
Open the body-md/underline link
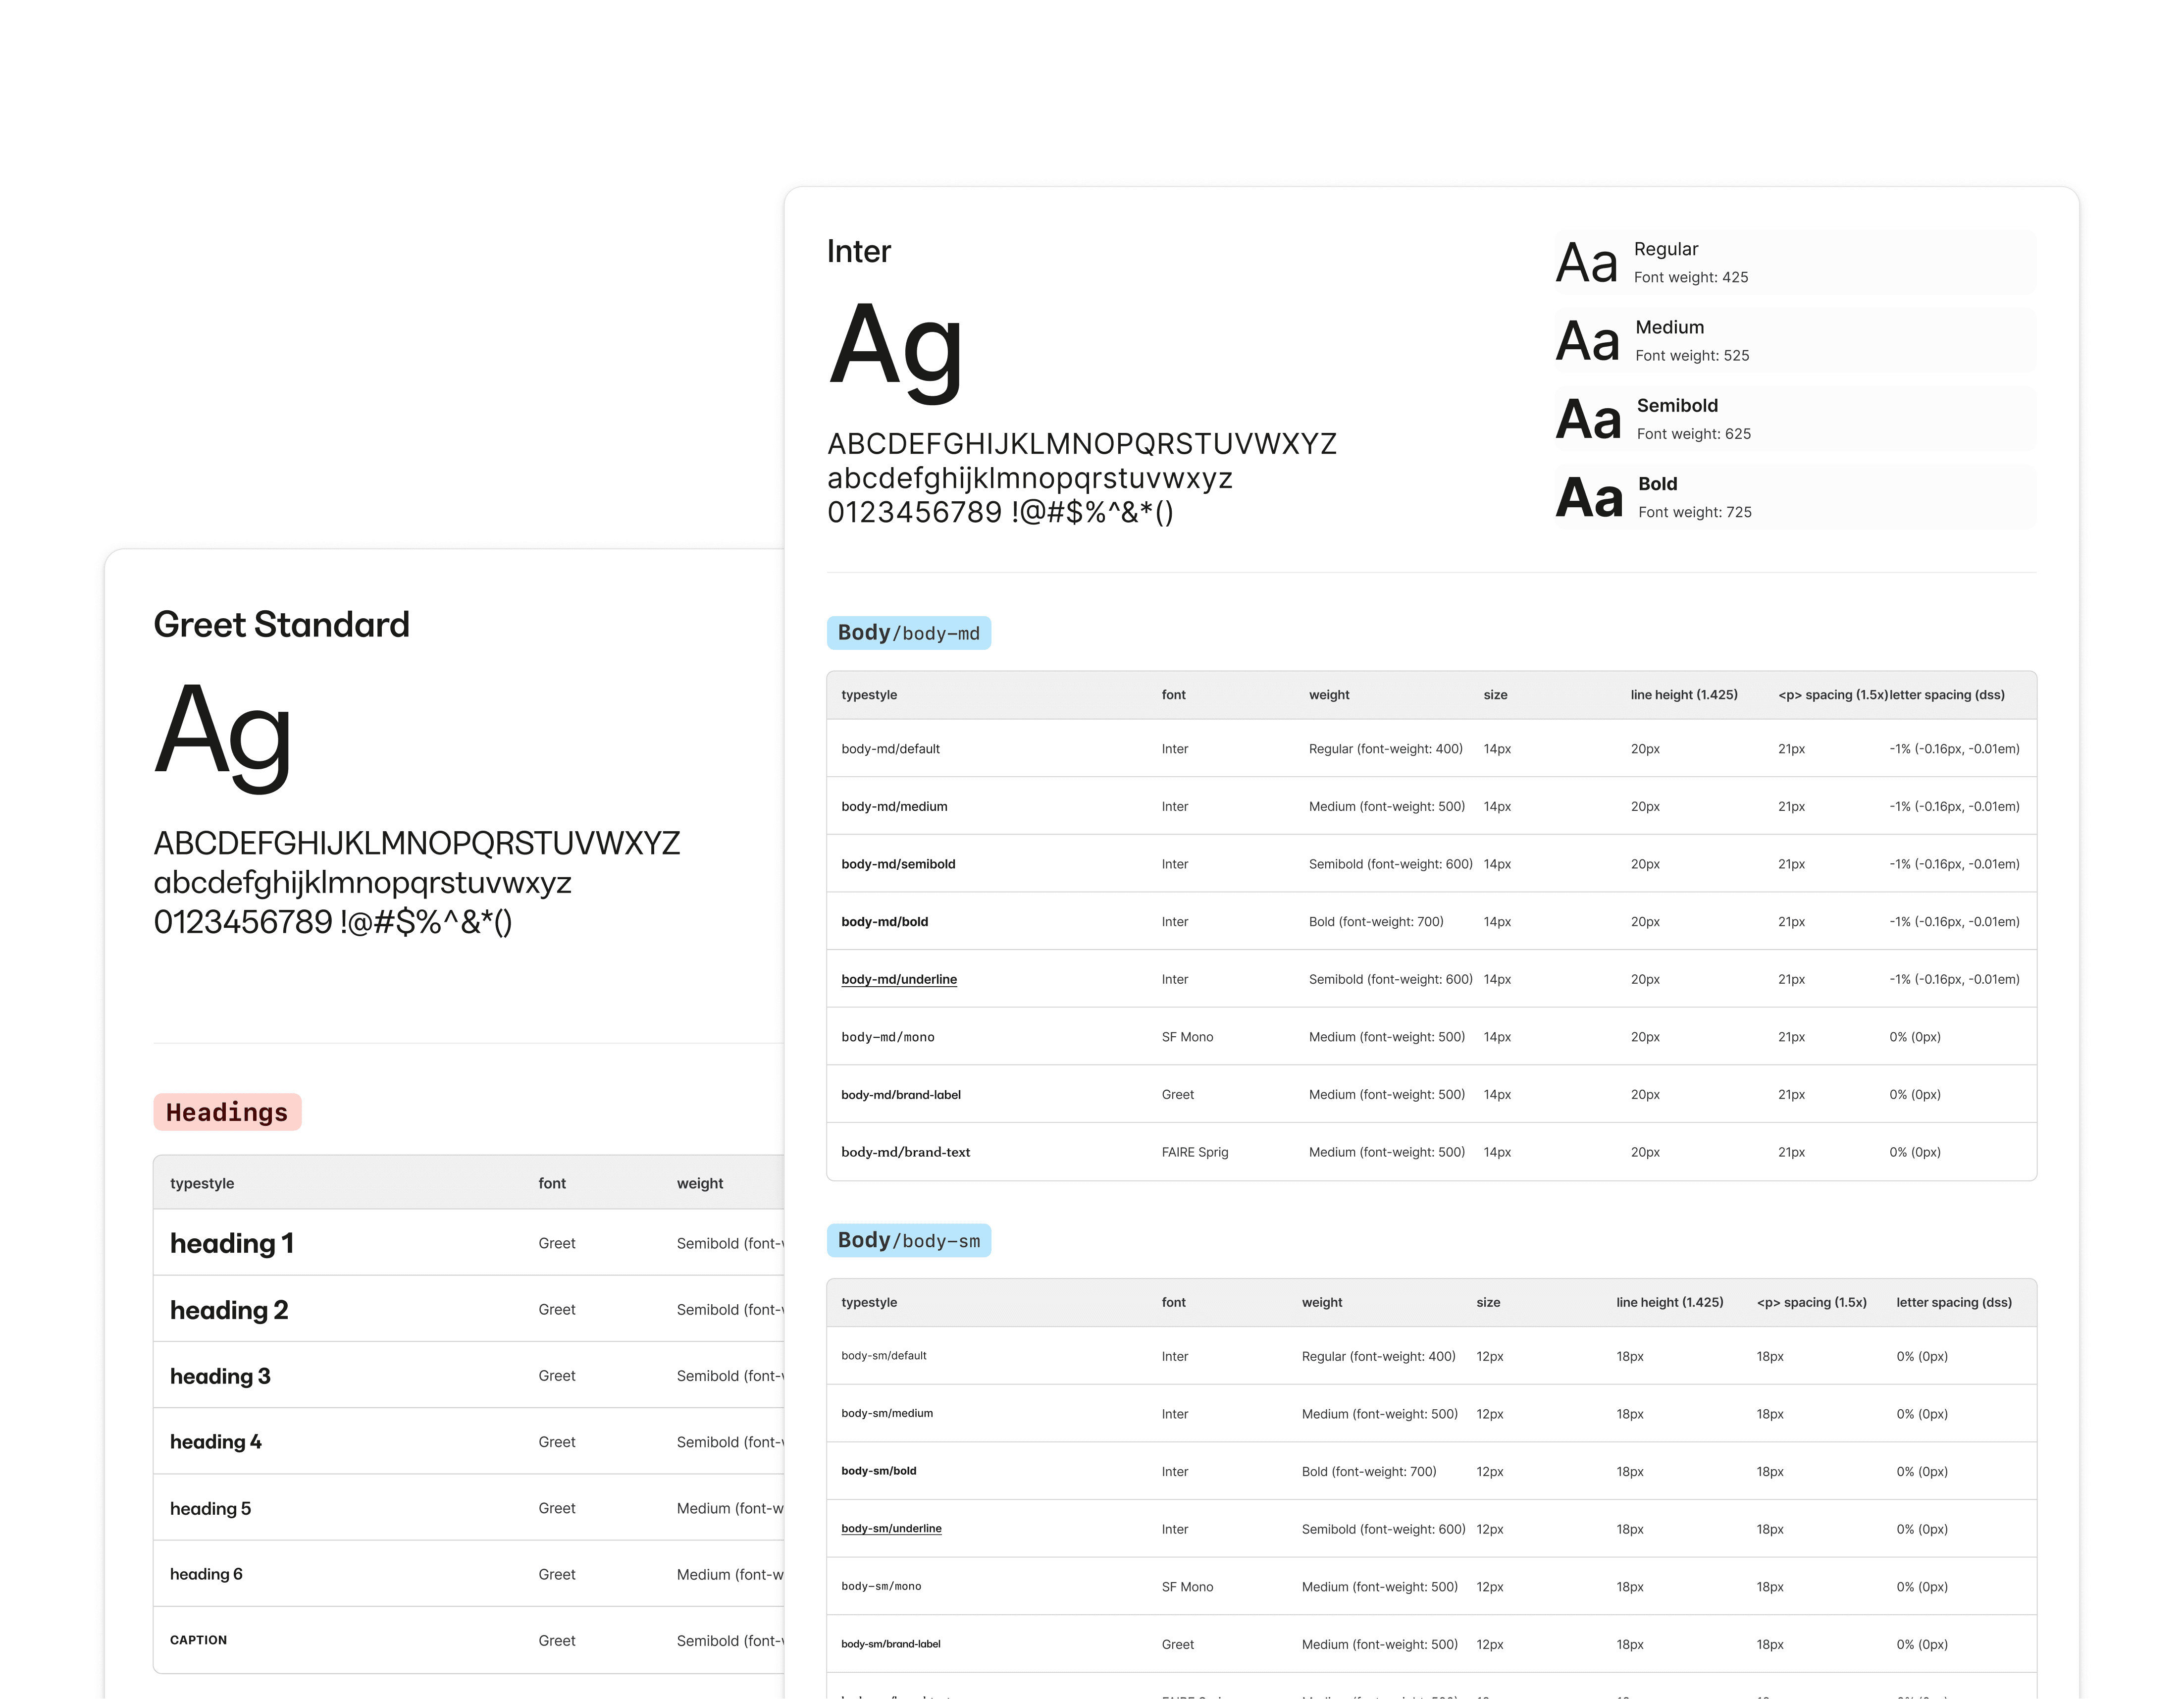click(x=899, y=979)
